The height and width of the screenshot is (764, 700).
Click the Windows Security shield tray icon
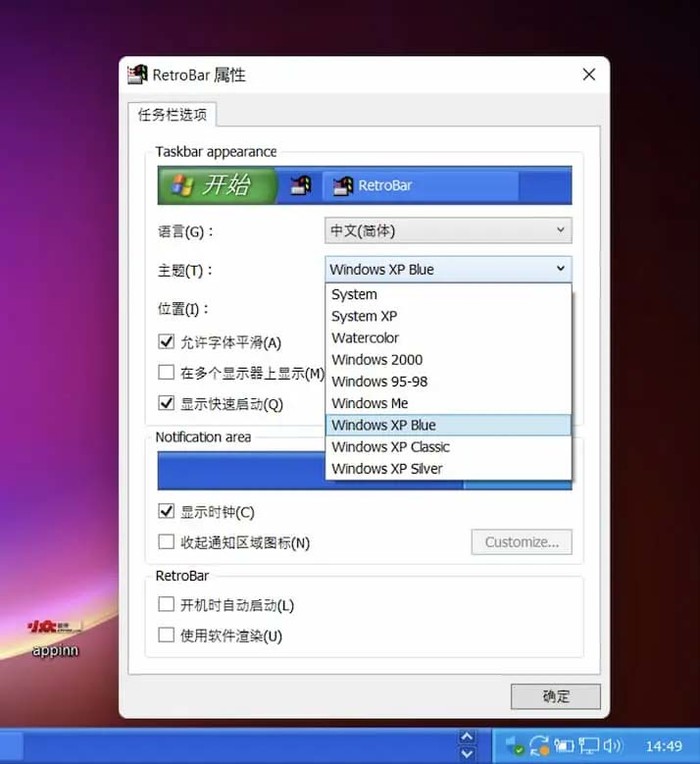click(514, 746)
